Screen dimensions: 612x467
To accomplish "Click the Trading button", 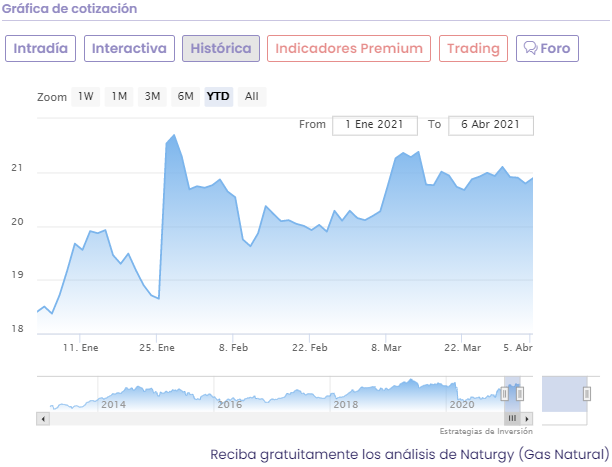I will point(473,49).
